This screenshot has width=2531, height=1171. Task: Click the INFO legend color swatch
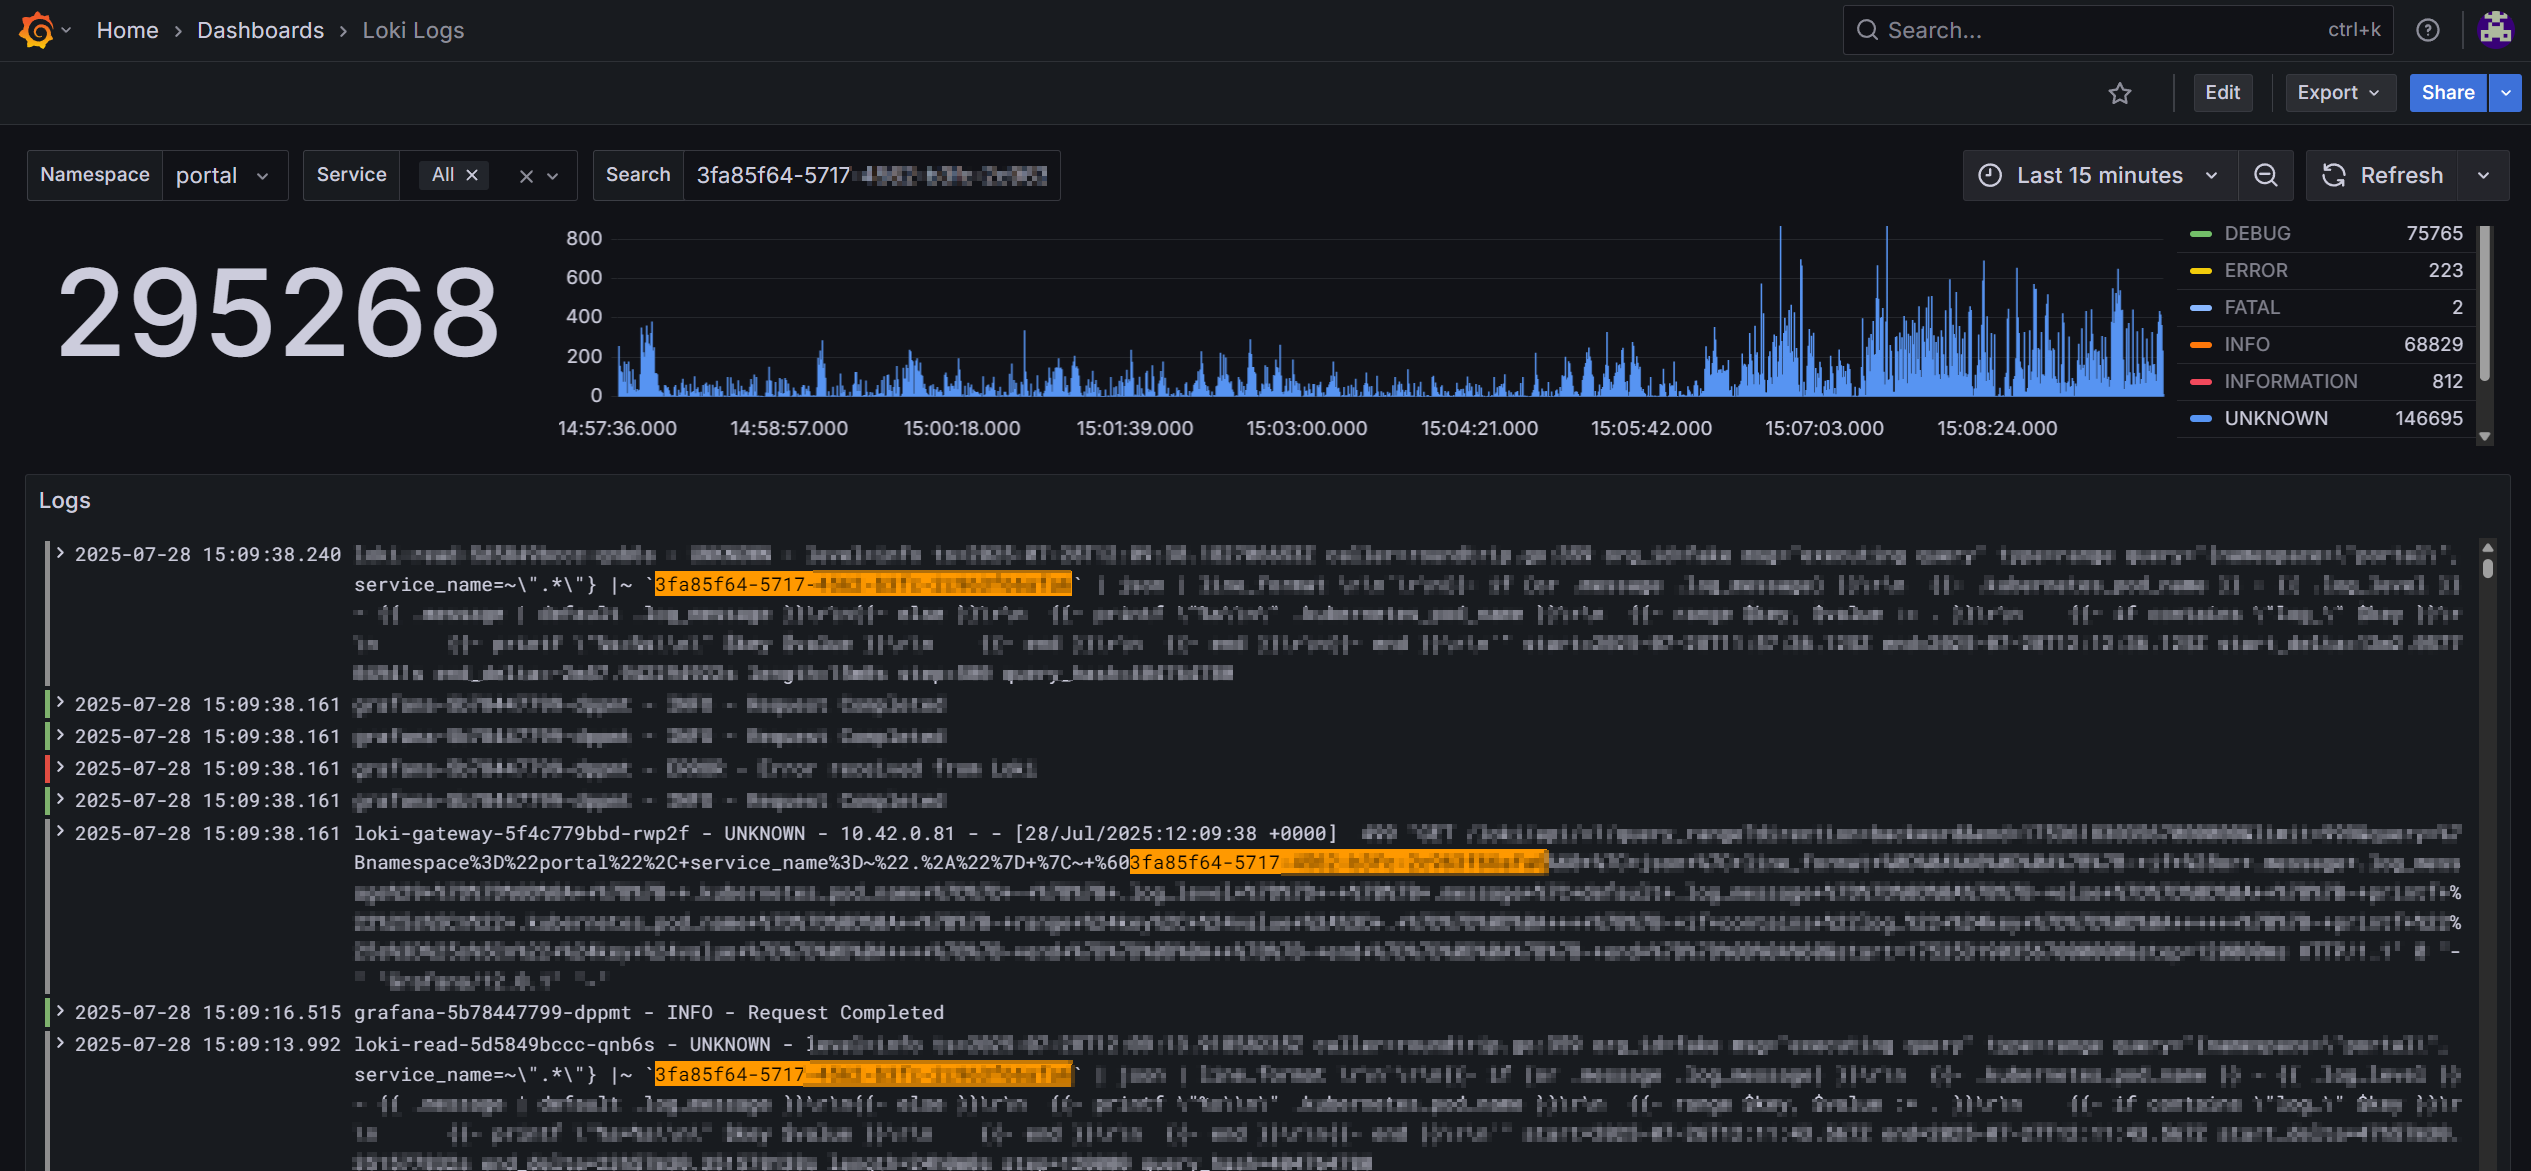(2200, 345)
